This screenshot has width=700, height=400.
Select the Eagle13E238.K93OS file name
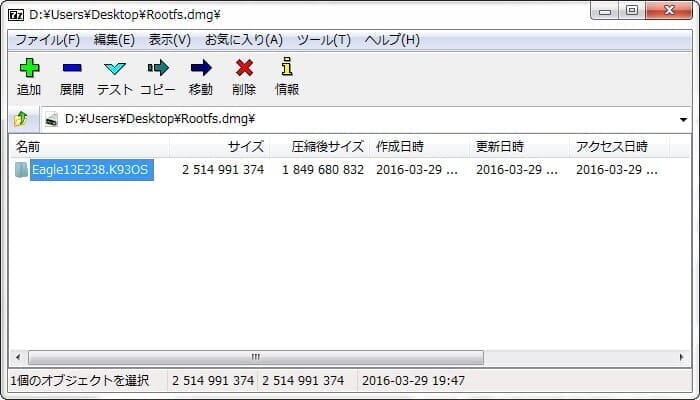click(90, 170)
